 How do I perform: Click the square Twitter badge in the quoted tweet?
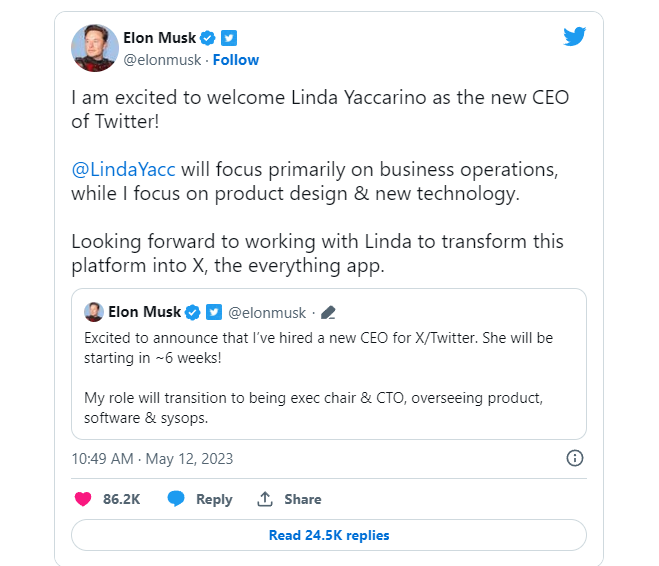coord(213,312)
